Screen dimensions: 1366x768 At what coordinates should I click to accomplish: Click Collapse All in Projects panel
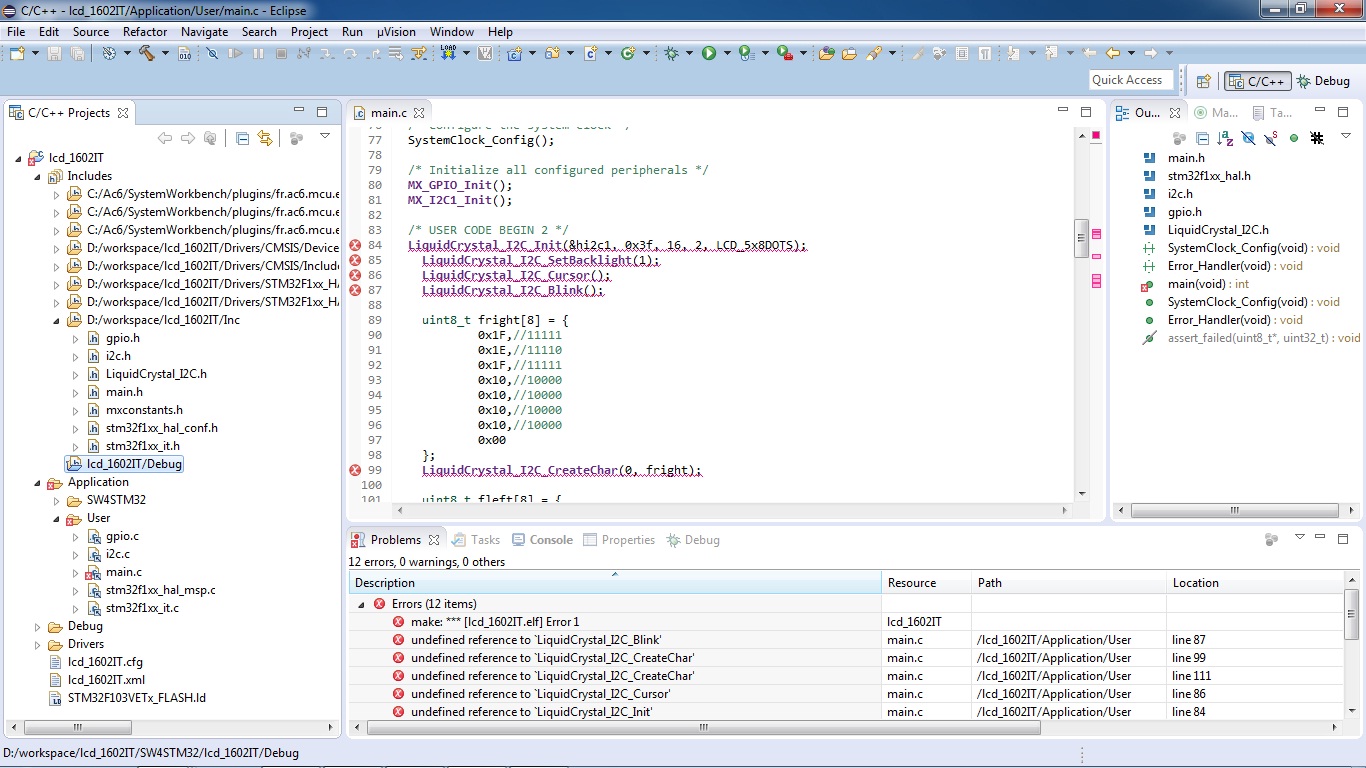pos(242,138)
